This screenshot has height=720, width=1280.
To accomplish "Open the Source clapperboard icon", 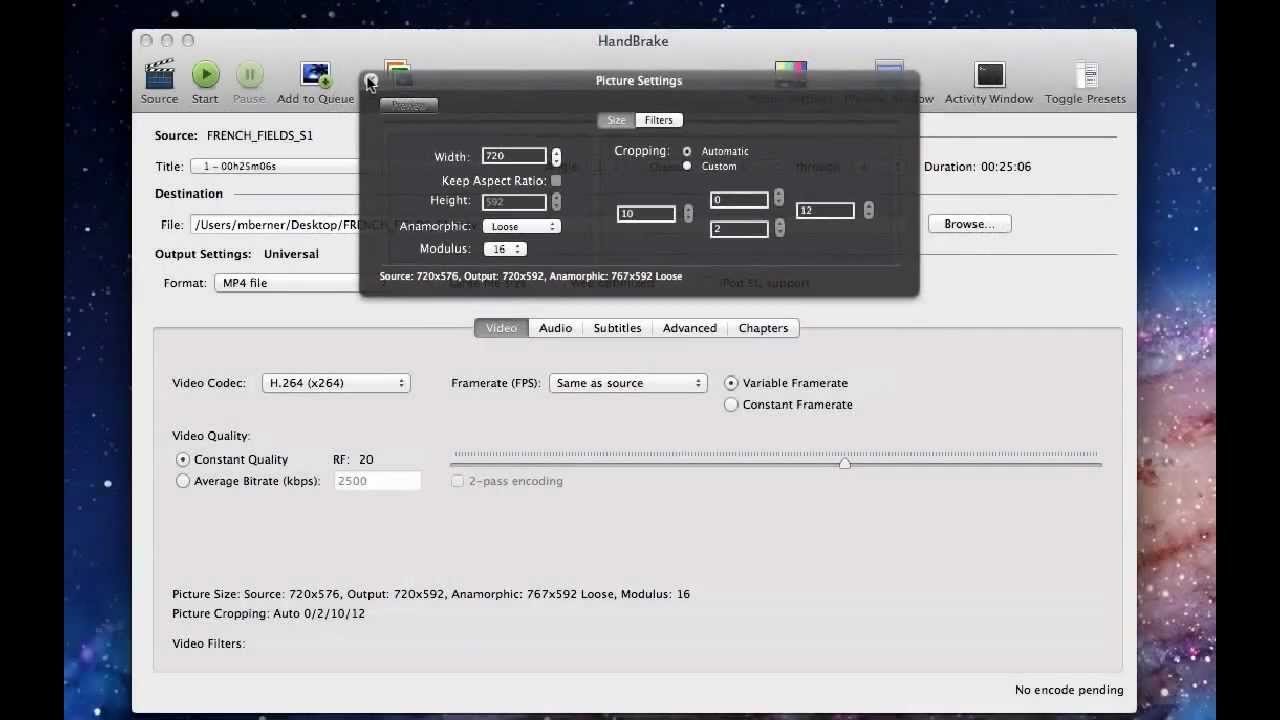I will point(159,75).
